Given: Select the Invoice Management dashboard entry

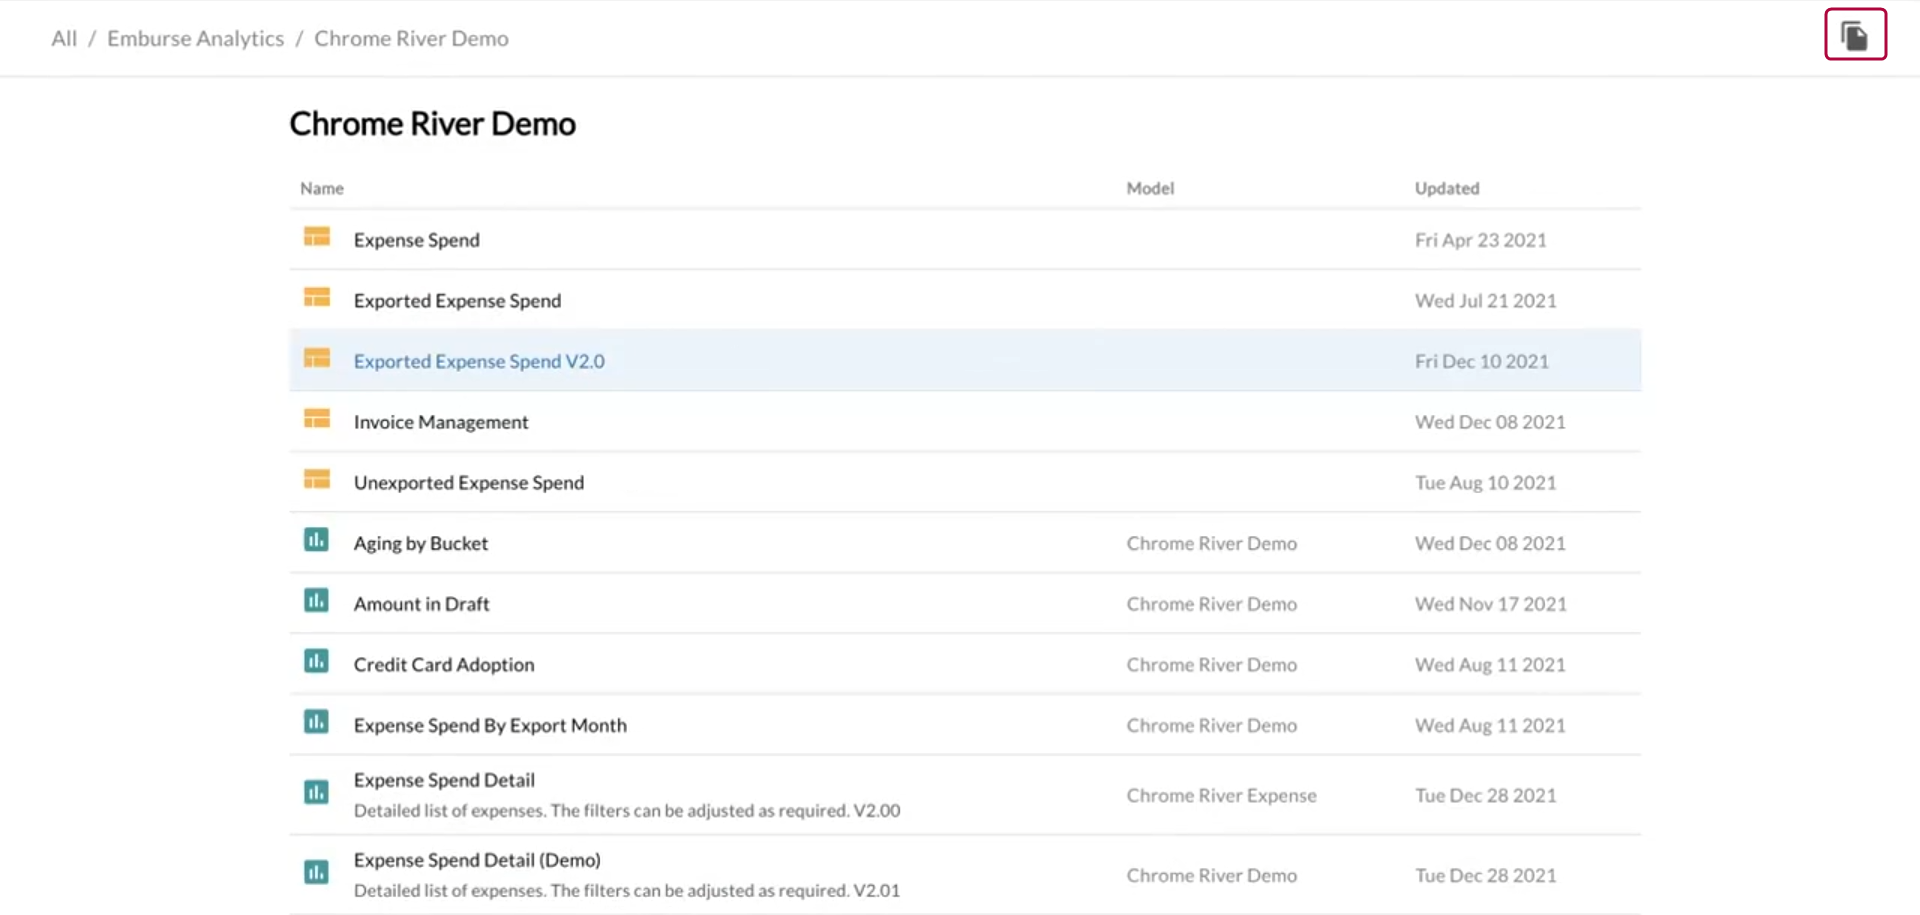Looking at the screenshot, I should coord(440,421).
